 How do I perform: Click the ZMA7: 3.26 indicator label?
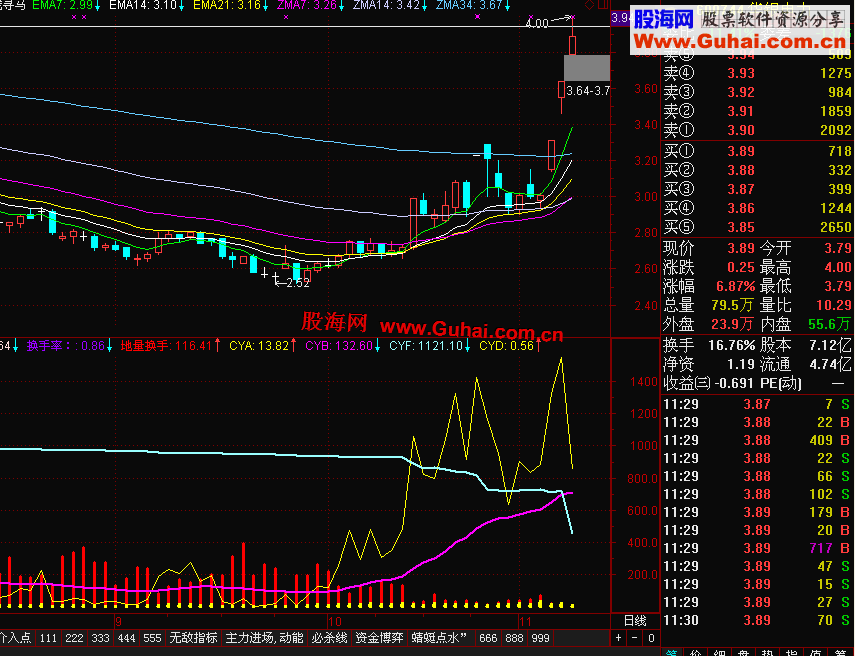click(310, 5)
